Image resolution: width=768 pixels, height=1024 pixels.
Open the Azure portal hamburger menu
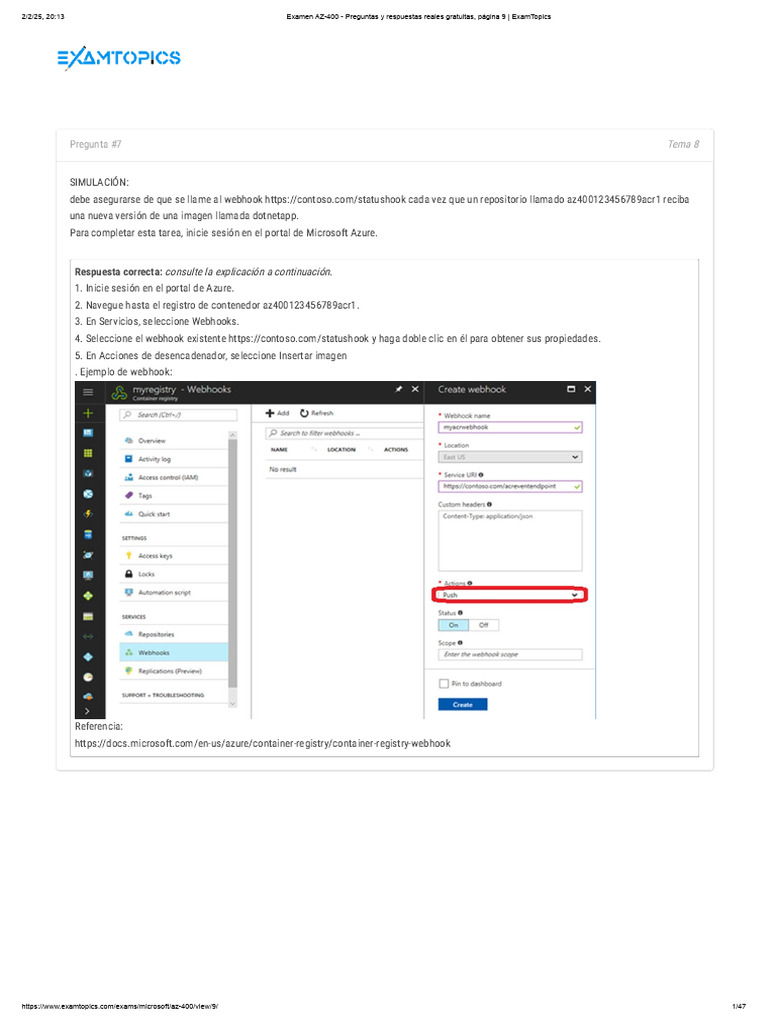pyautogui.click(x=88, y=392)
